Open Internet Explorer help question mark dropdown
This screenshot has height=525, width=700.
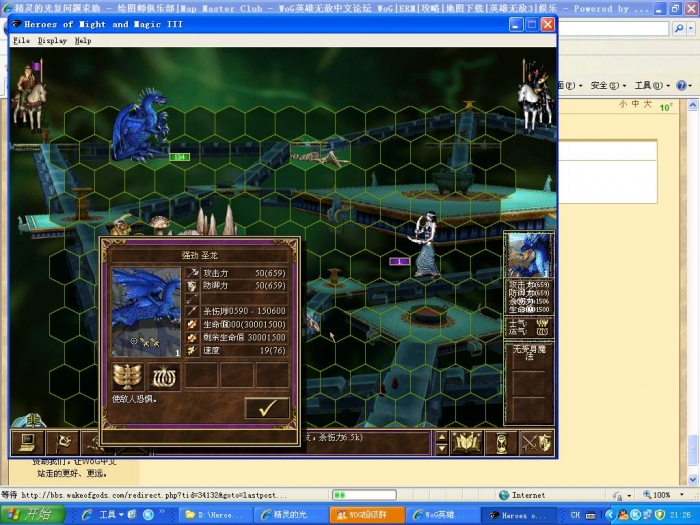point(685,85)
